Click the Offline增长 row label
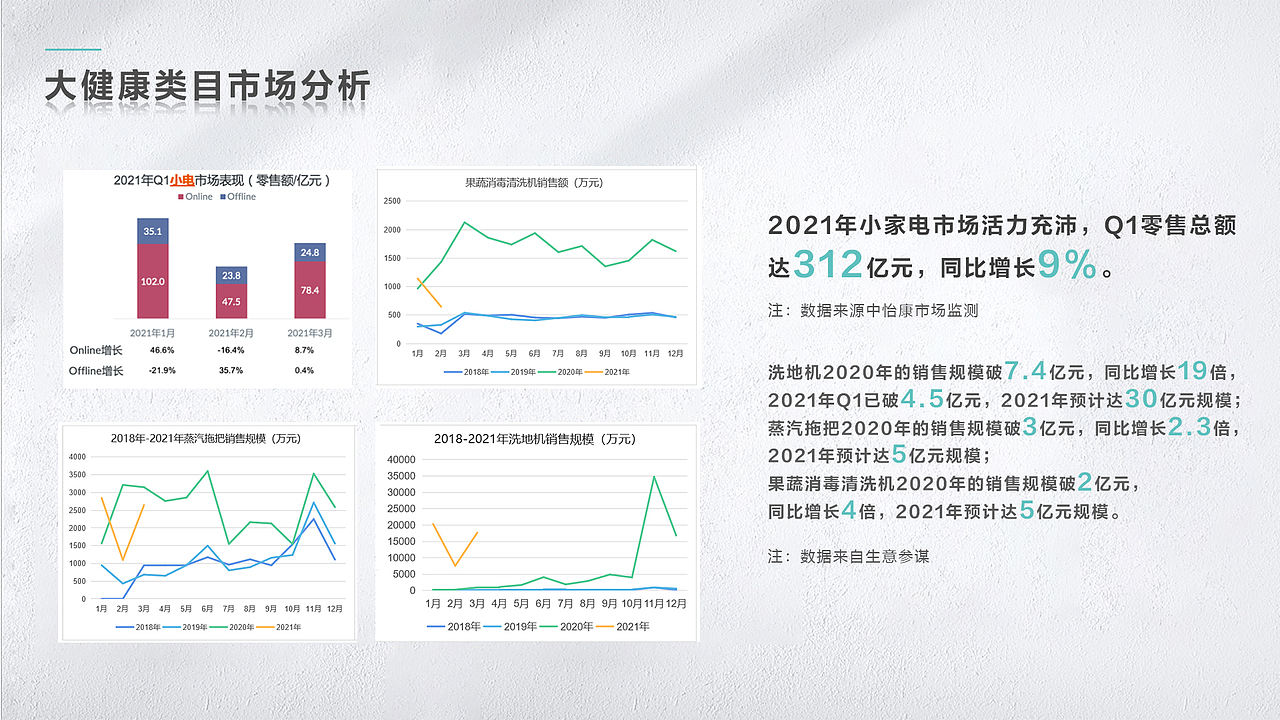The image size is (1280, 720). [96, 371]
